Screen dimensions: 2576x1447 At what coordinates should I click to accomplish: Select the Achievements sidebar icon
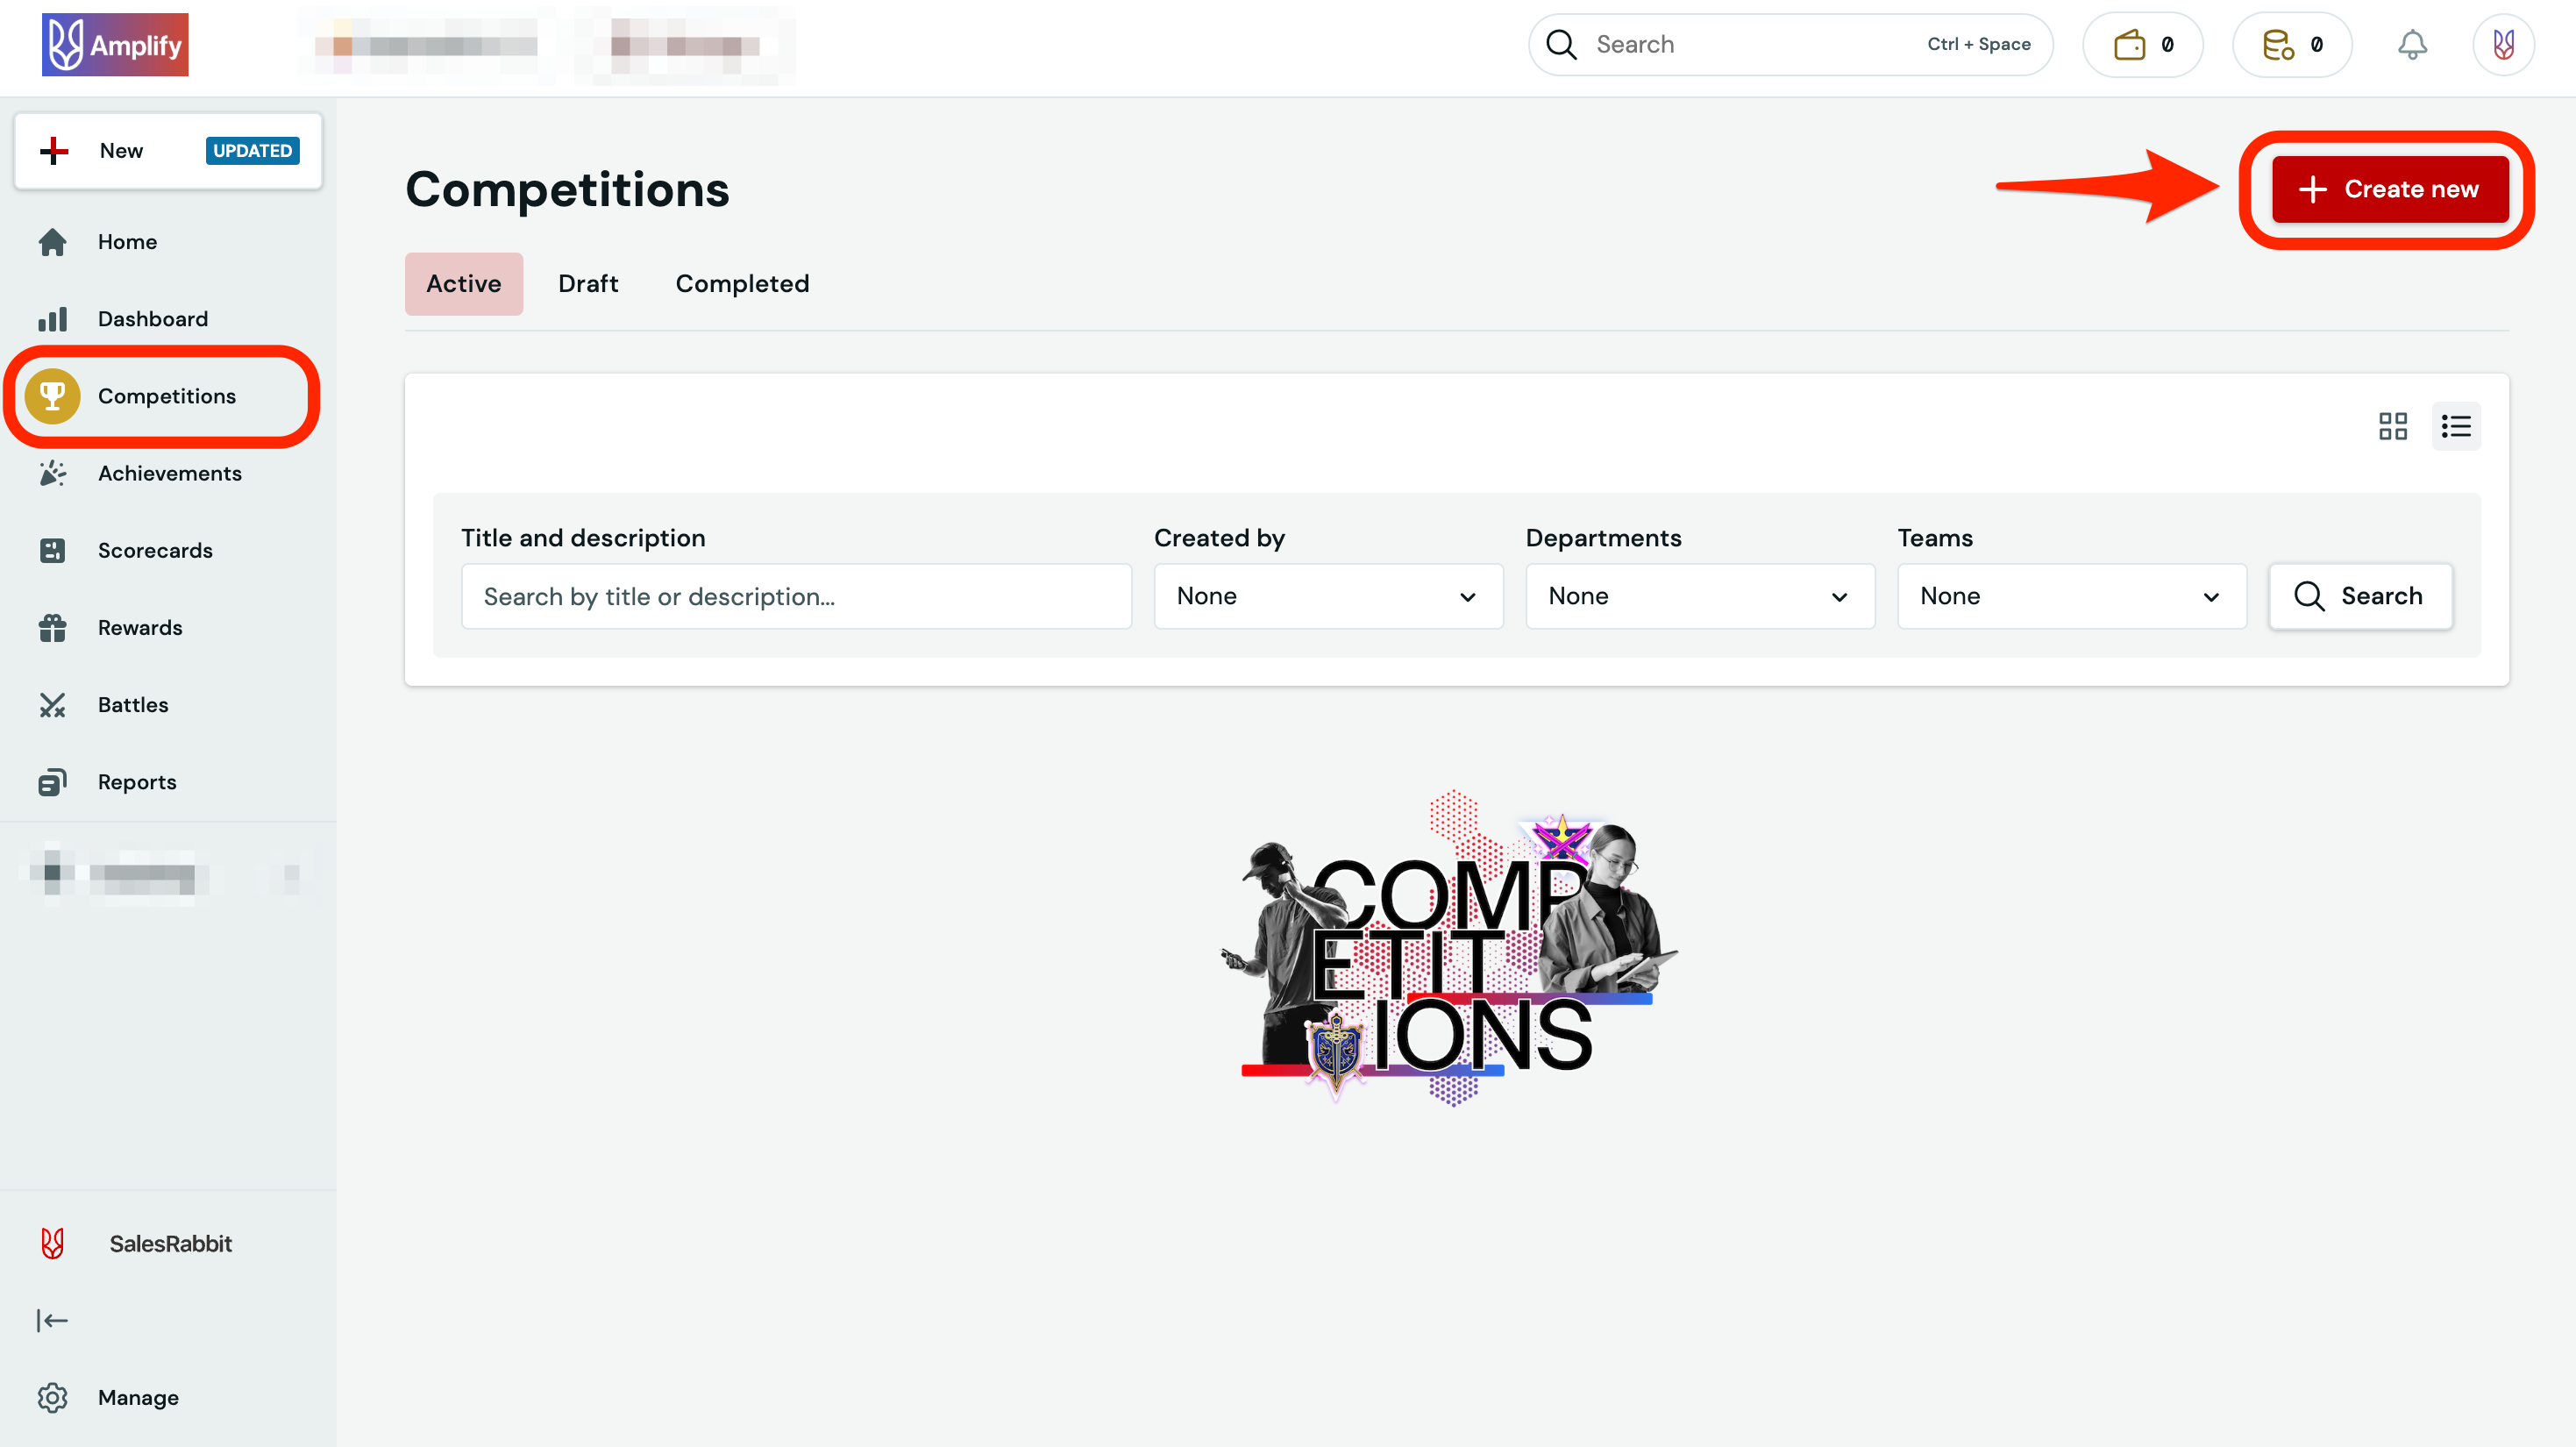point(53,473)
